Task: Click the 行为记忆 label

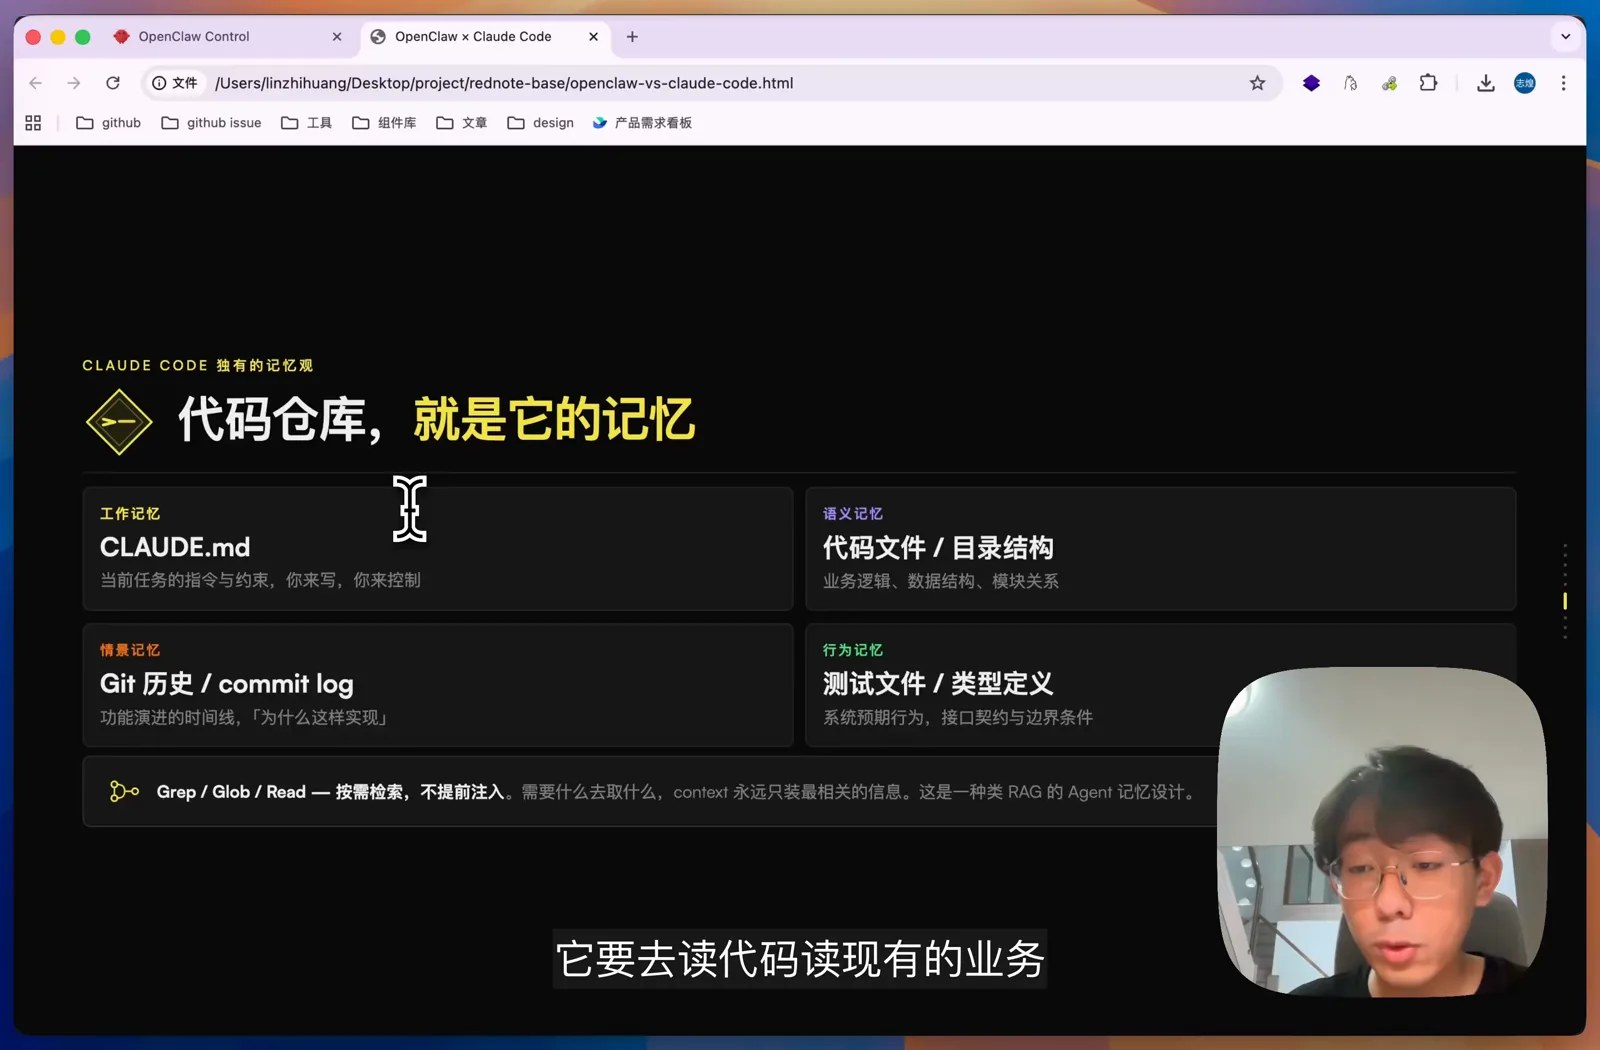Action: (853, 650)
